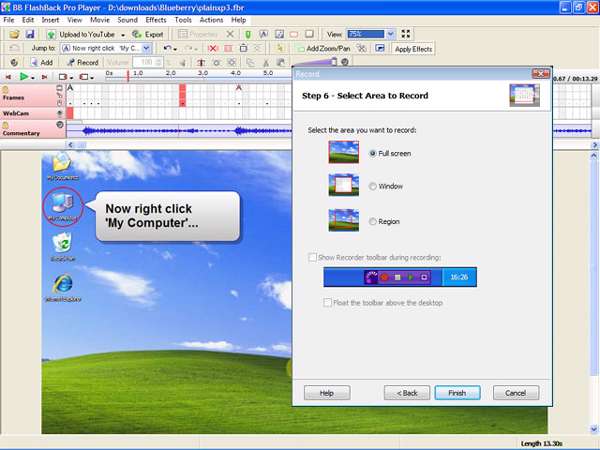The width and height of the screenshot is (600, 450).
Task: Open the Edit menu
Action: coord(28,20)
